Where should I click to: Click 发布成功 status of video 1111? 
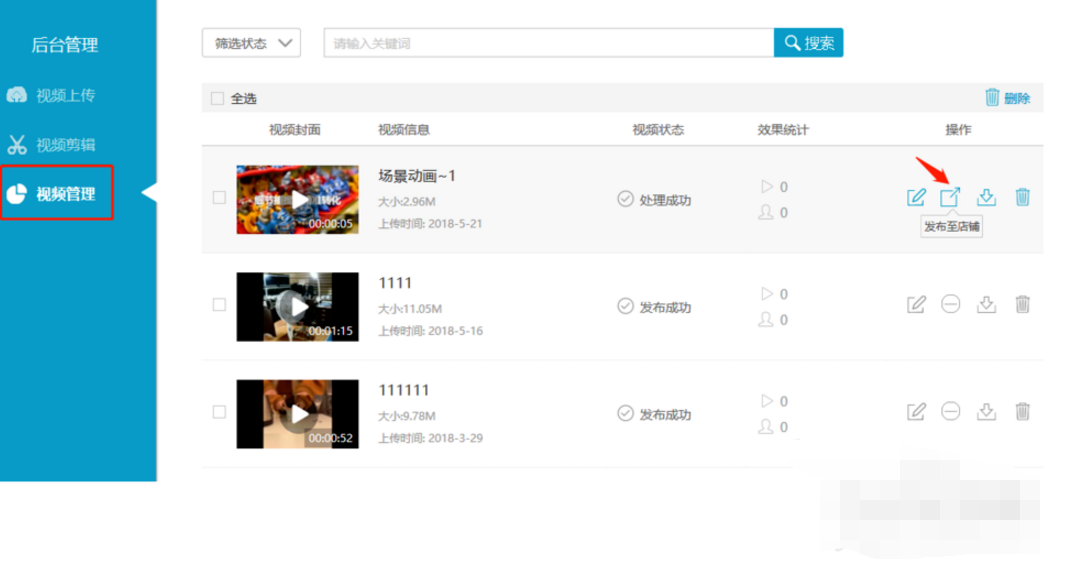(x=665, y=307)
